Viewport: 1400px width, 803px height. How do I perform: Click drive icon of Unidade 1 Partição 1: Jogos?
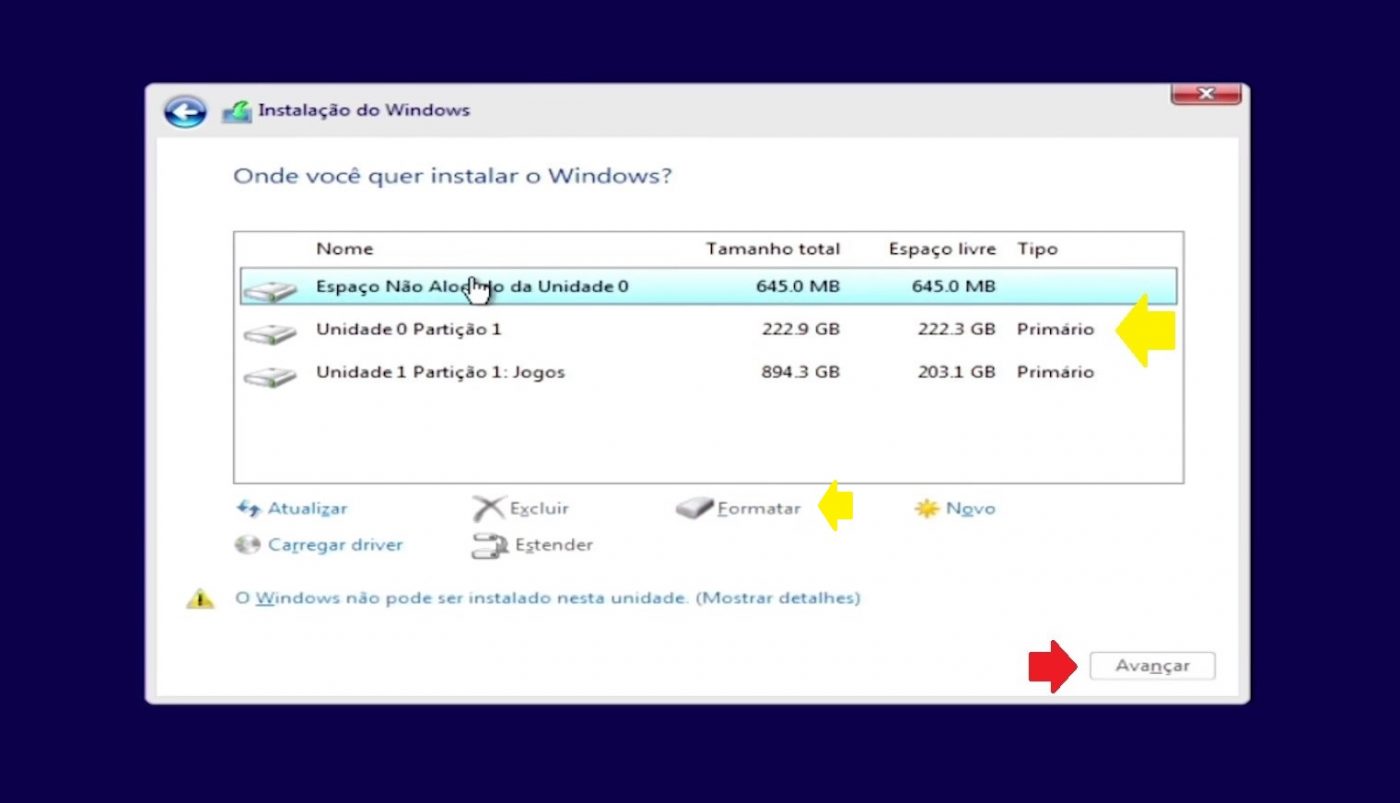pos(270,376)
